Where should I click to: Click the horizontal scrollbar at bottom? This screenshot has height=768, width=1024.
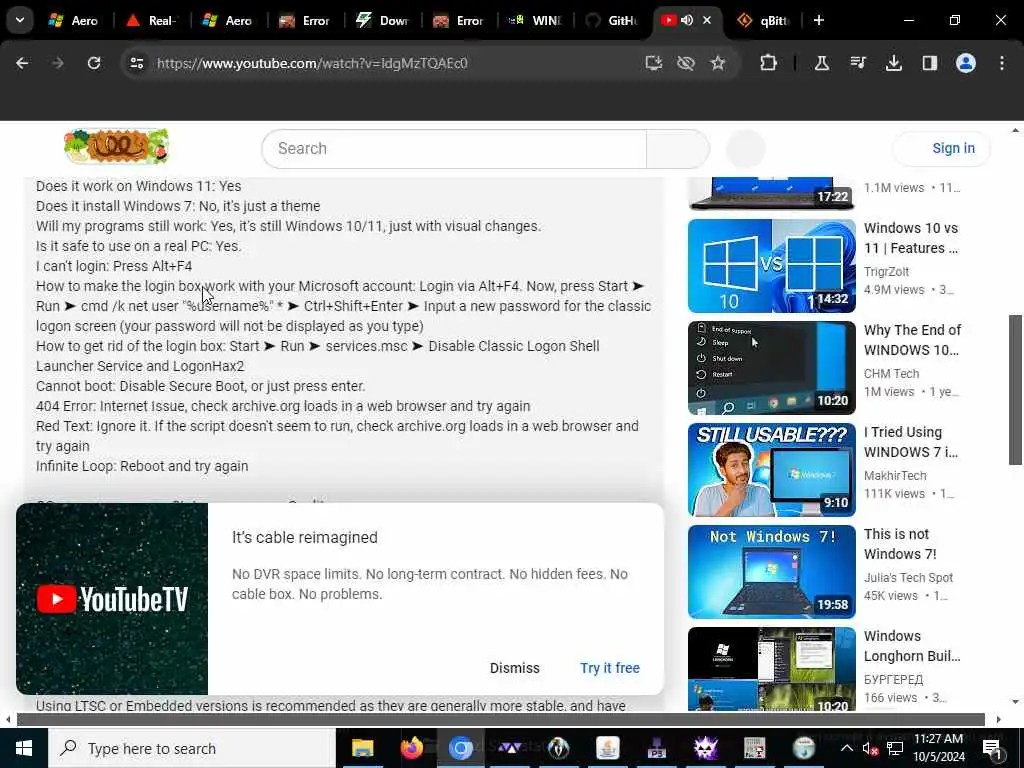[501, 720]
